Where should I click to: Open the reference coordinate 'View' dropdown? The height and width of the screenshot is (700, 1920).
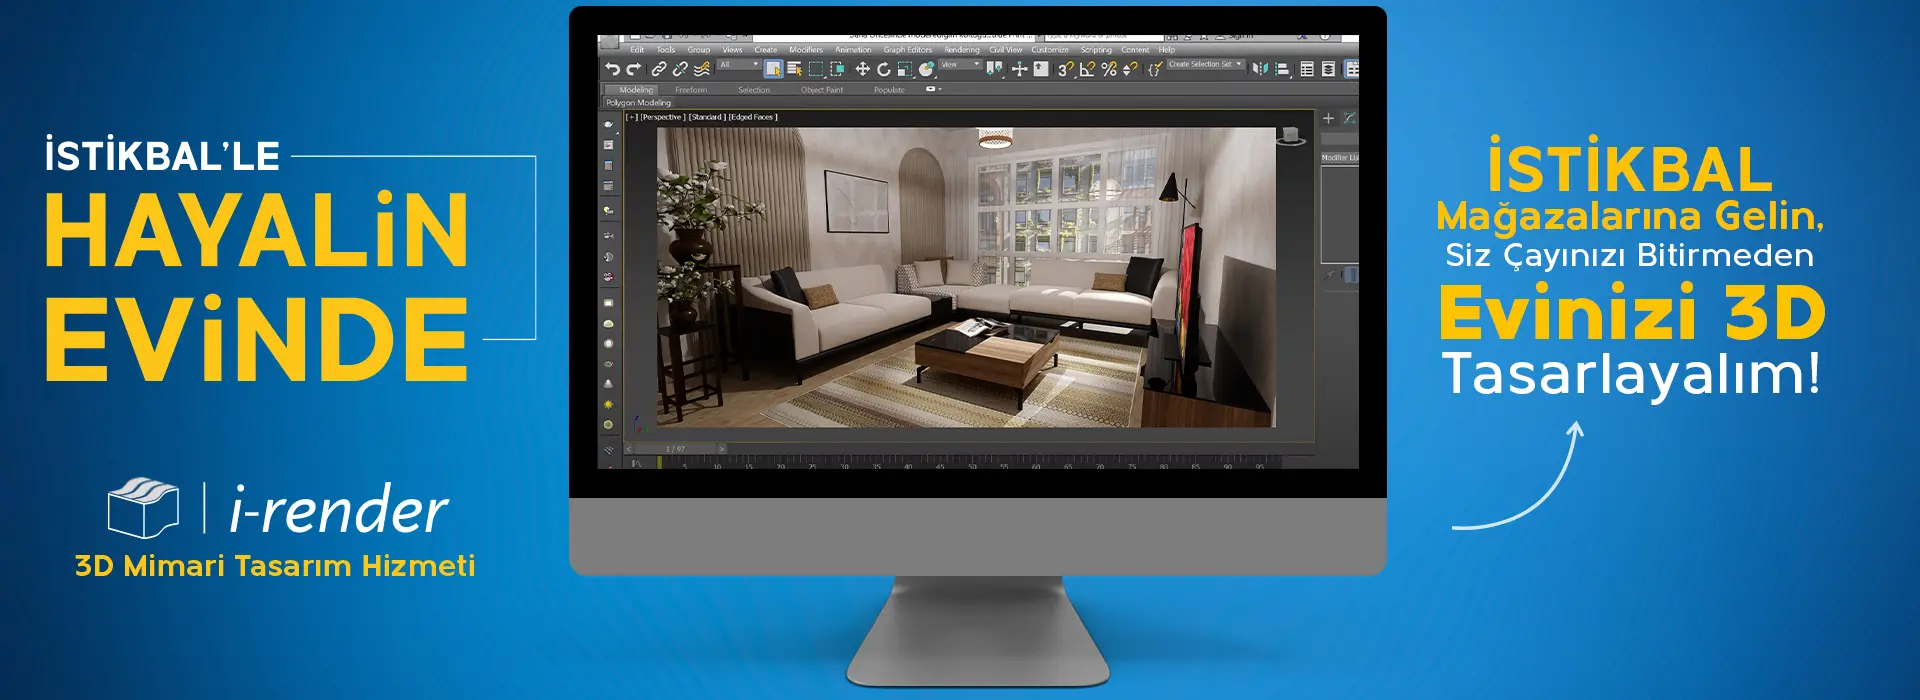click(x=960, y=65)
